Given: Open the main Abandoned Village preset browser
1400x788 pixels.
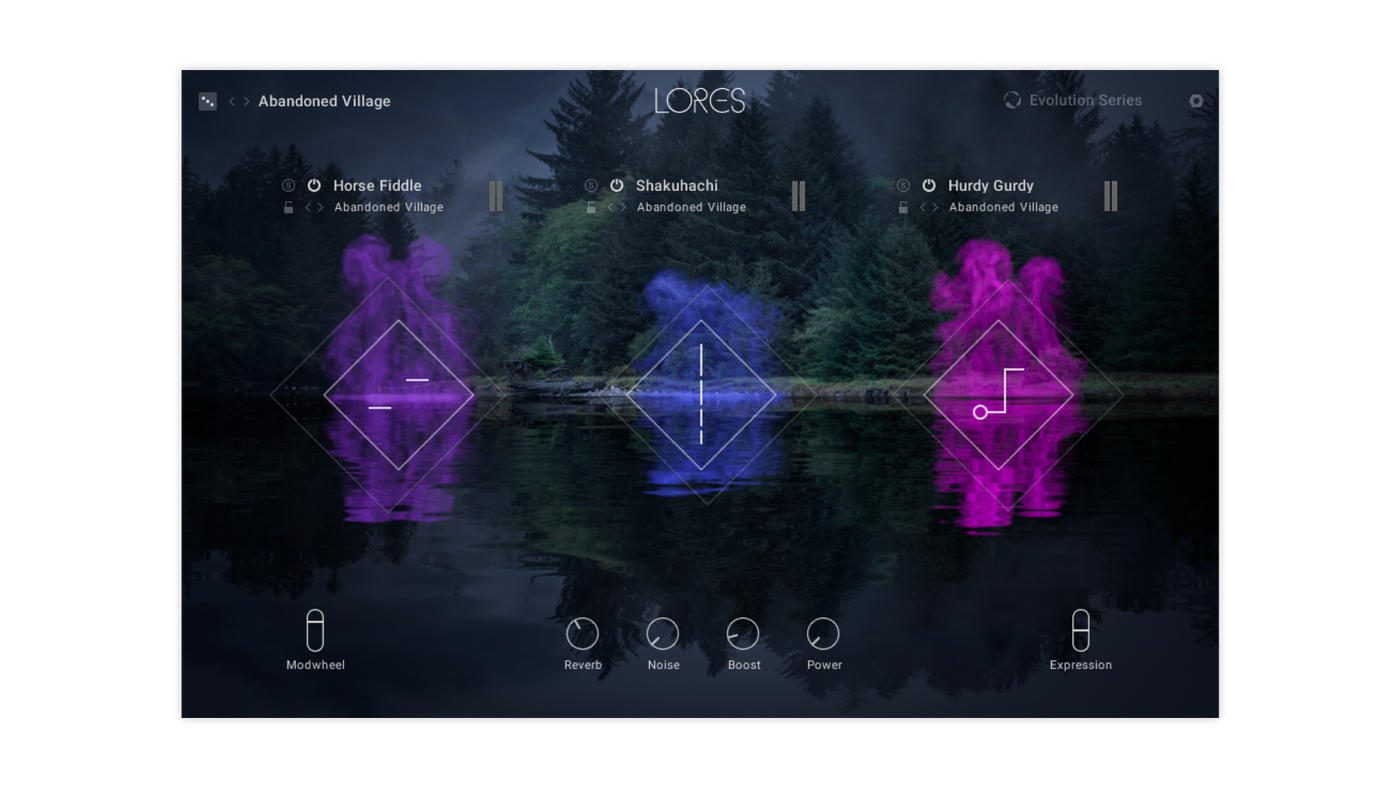Looking at the screenshot, I should coord(325,101).
